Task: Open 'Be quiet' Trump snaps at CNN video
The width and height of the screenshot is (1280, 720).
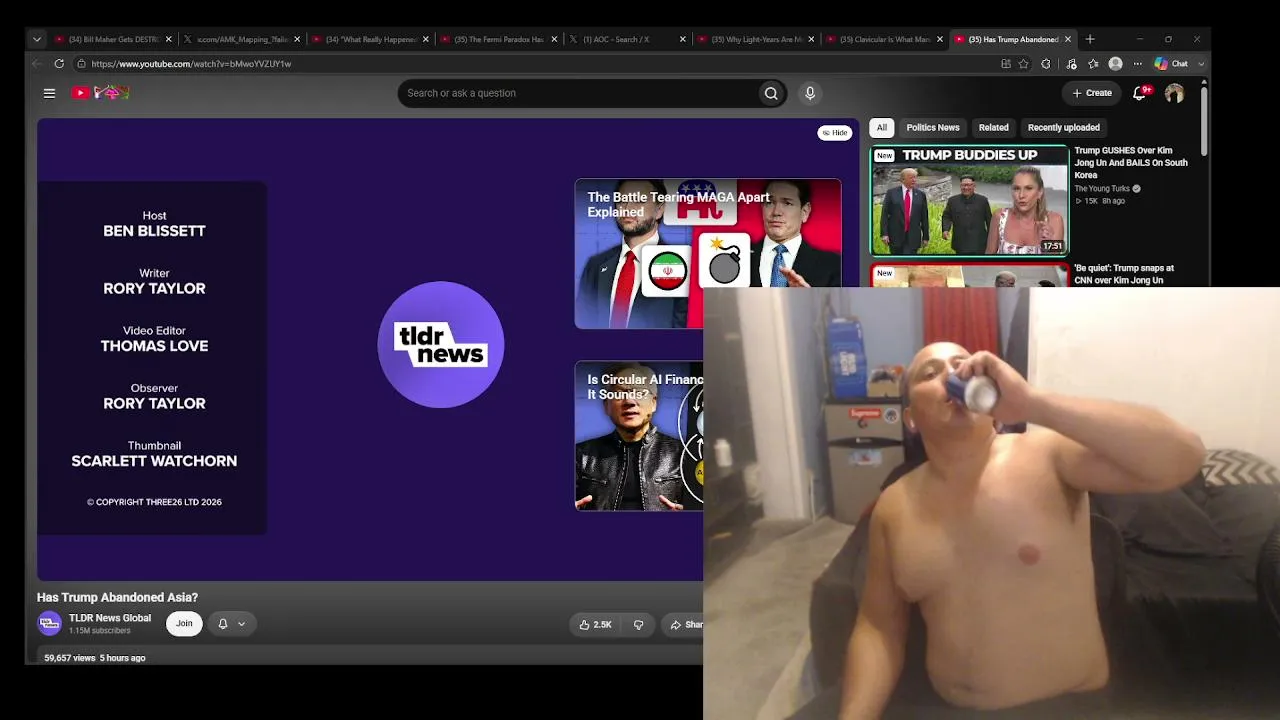Action: tap(1124, 274)
